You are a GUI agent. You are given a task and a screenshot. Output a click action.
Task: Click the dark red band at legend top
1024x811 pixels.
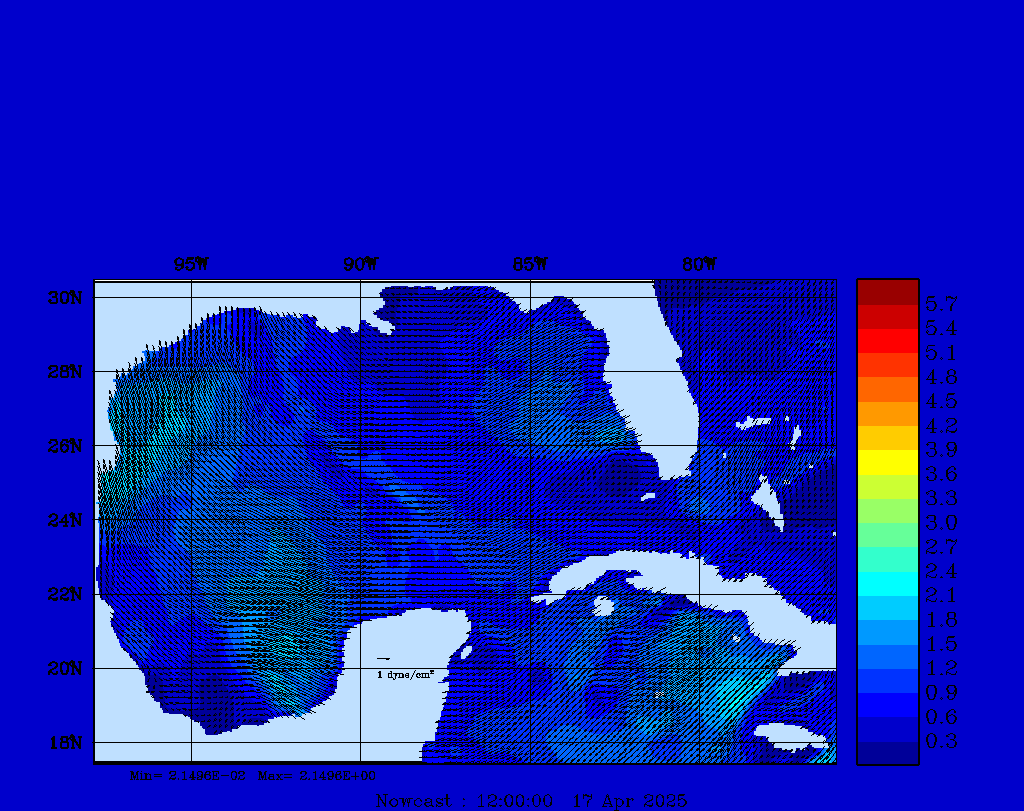(x=887, y=291)
